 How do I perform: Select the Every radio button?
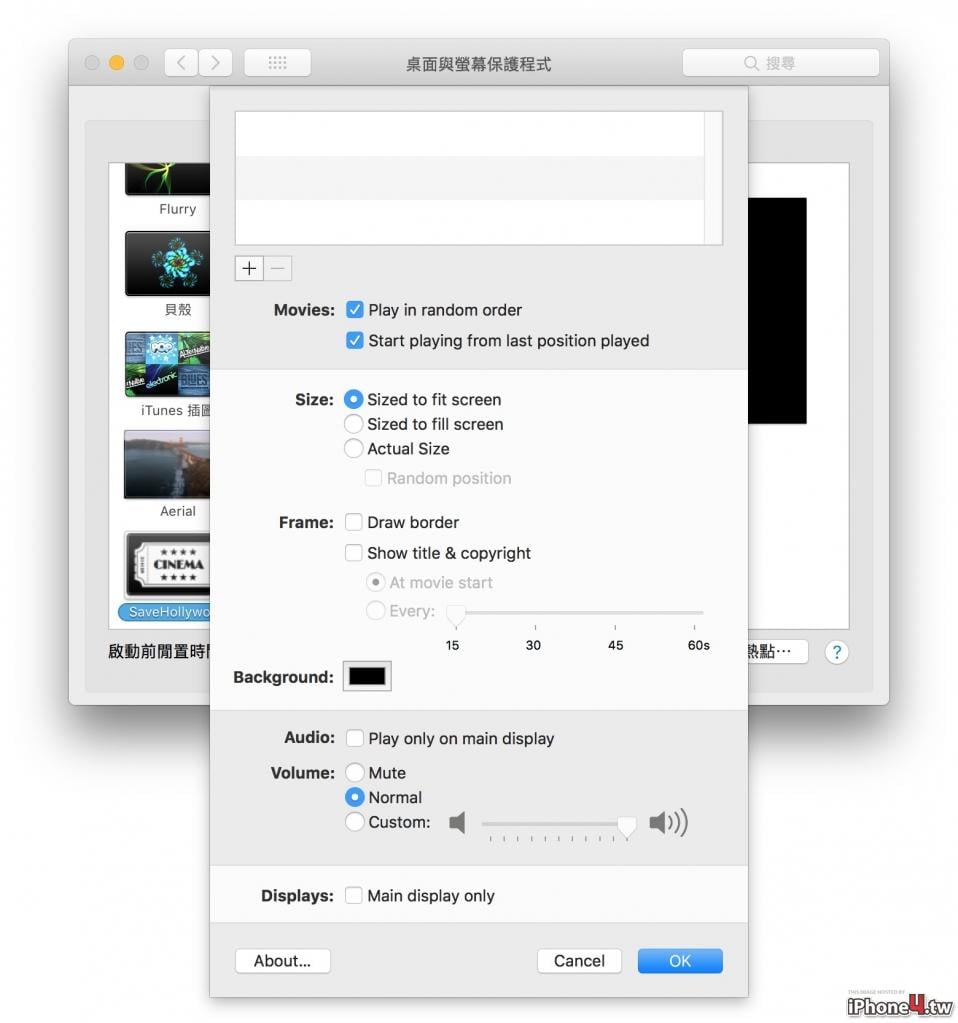point(375,610)
